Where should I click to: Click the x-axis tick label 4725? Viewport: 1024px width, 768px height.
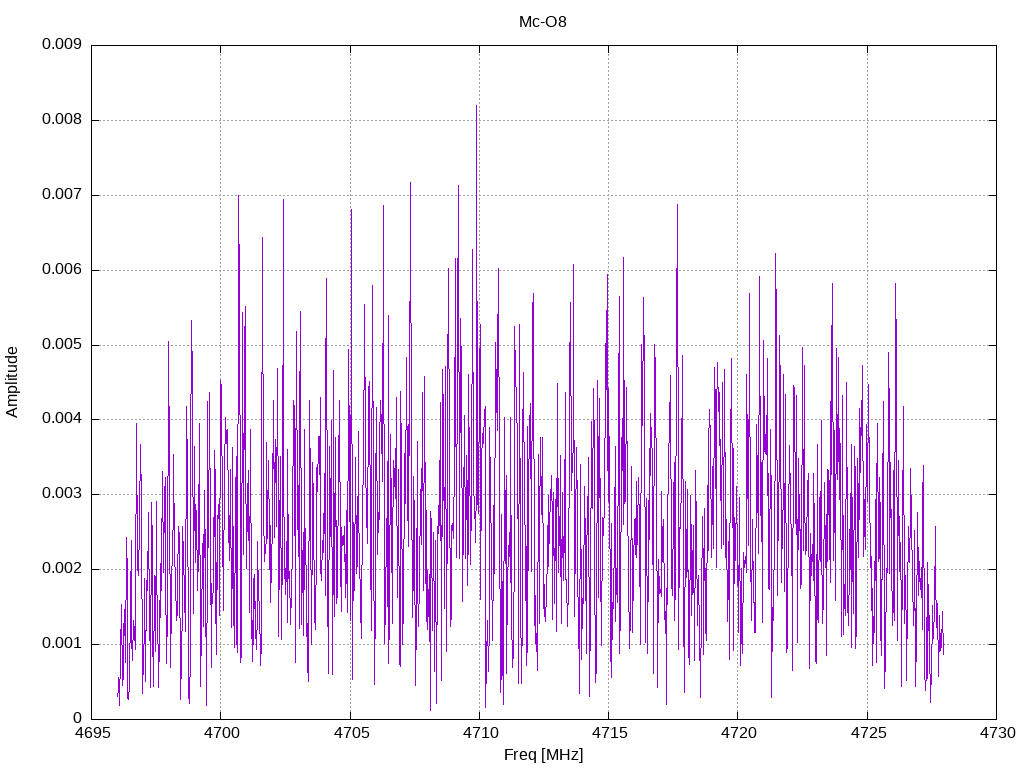[868, 733]
